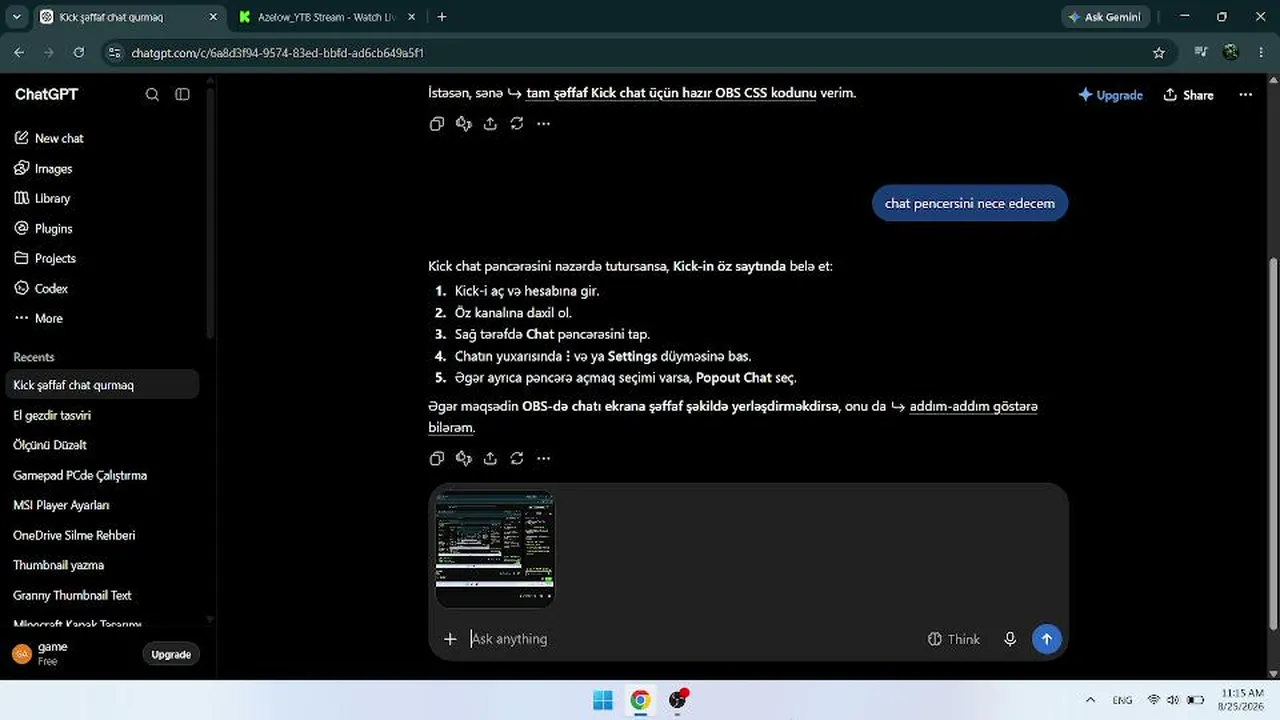Click the chatgpt.com address bar
1280x720 pixels.
coord(640,52)
